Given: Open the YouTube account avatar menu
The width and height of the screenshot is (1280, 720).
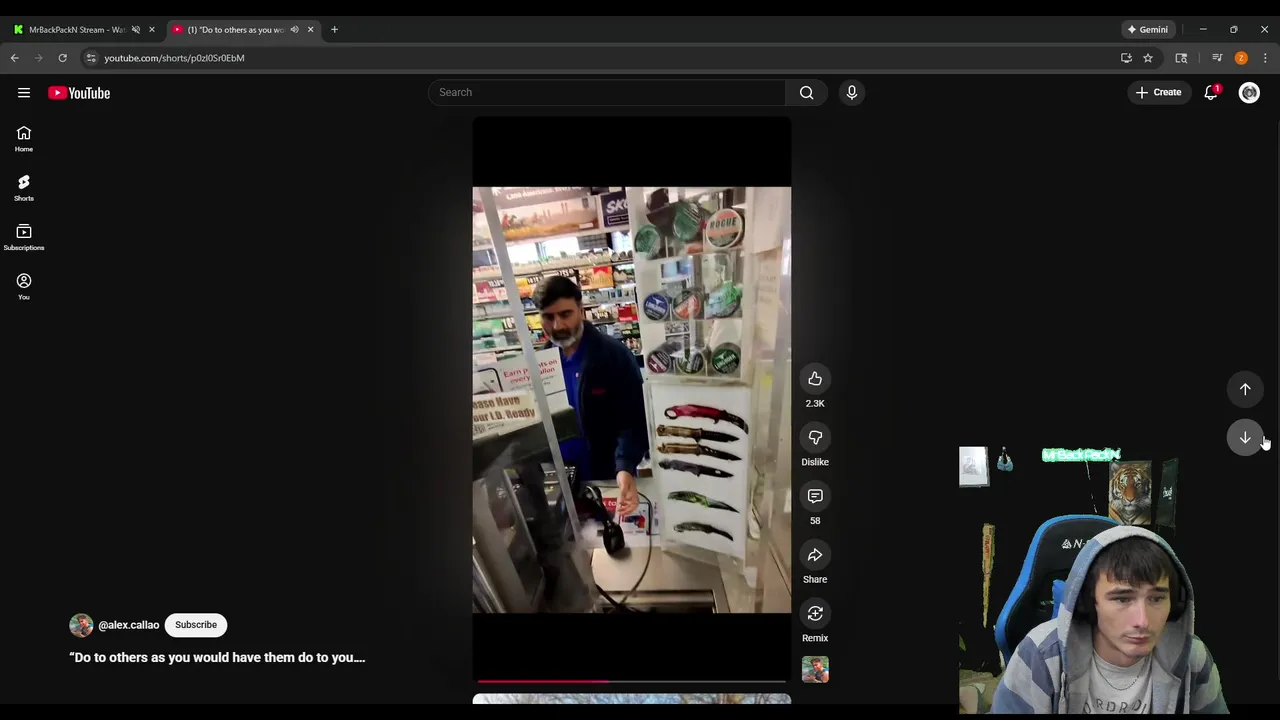Looking at the screenshot, I should click(x=1249, y=92).
